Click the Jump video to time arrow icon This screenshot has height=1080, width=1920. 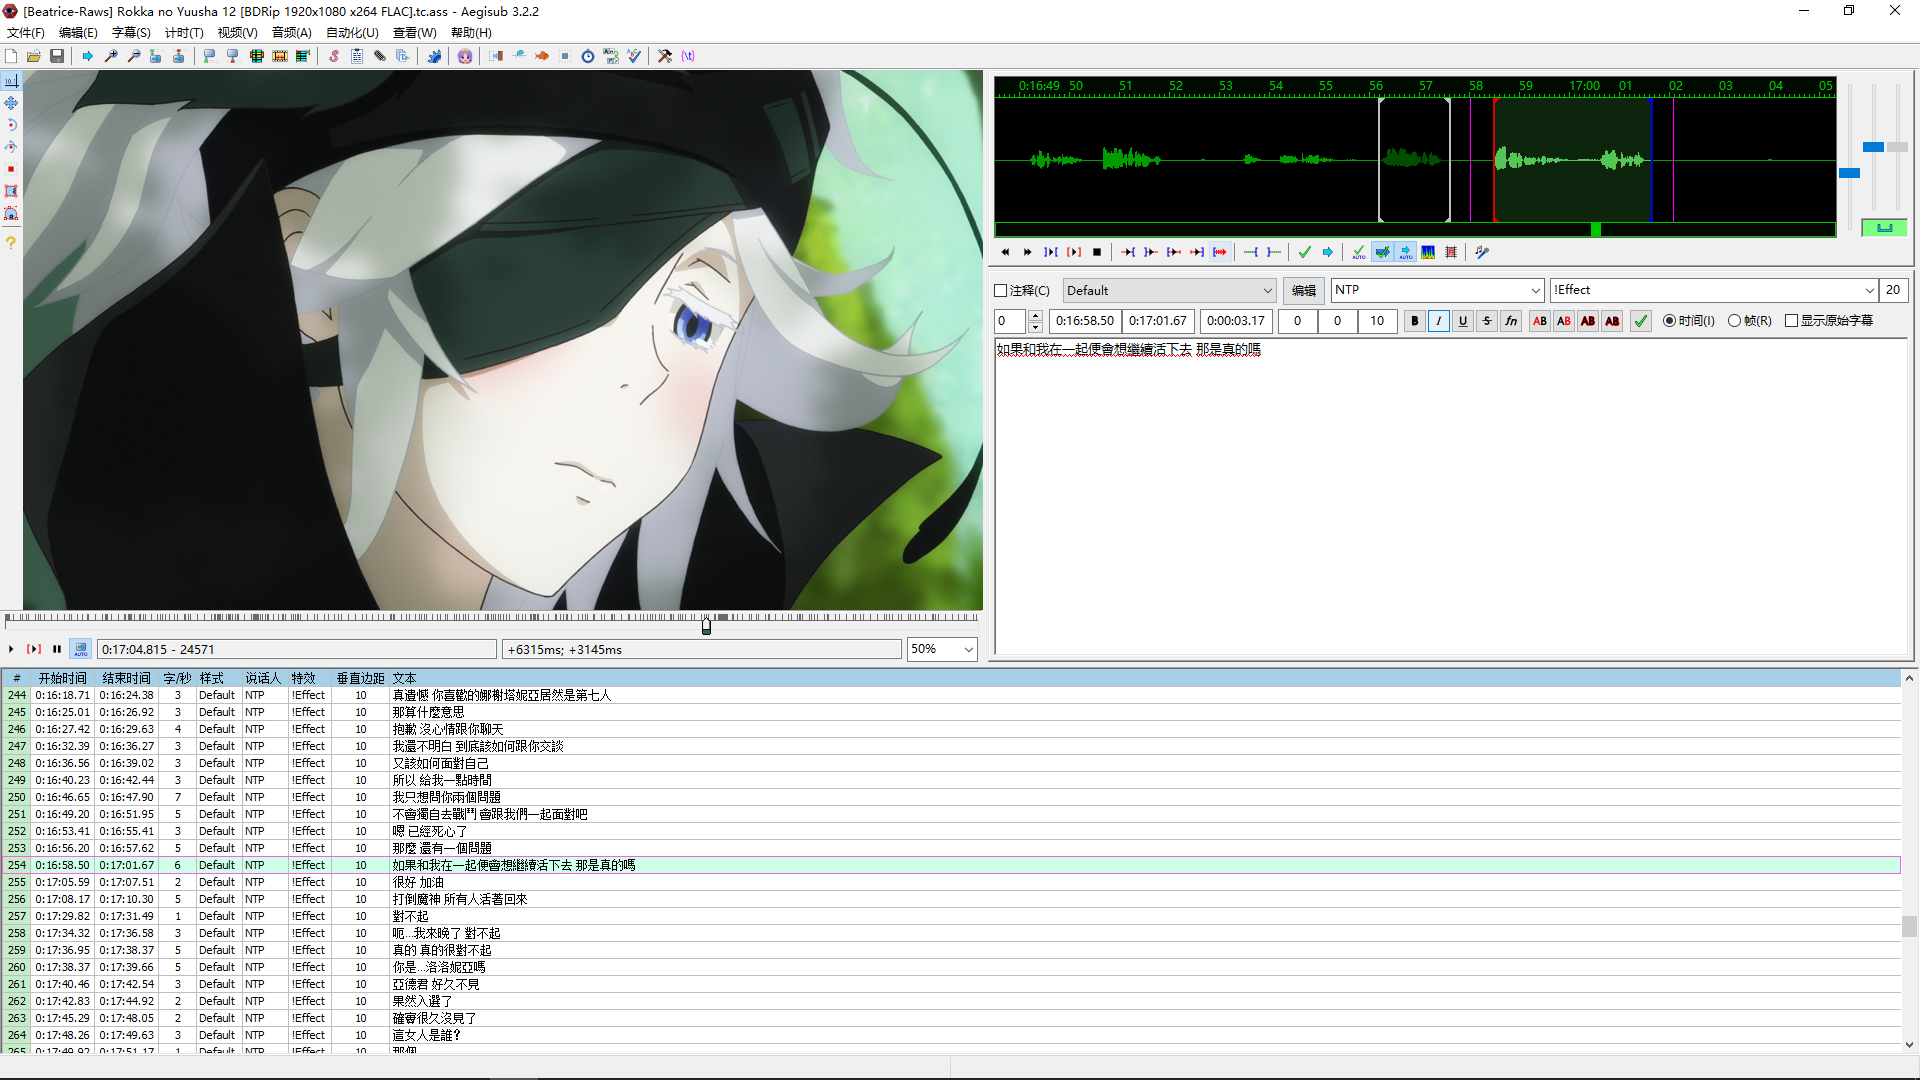point(88,56)
